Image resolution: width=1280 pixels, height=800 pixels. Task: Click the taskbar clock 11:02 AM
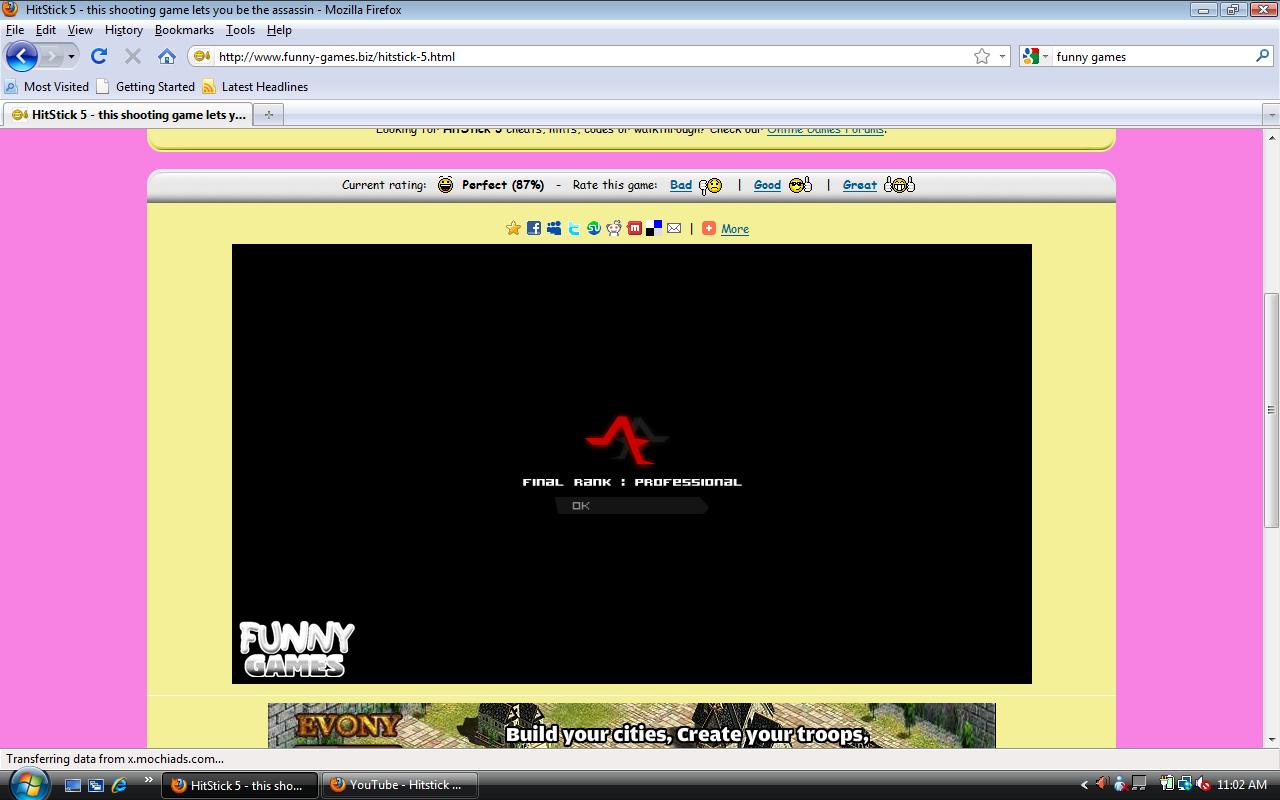(x=1242, y=785)
